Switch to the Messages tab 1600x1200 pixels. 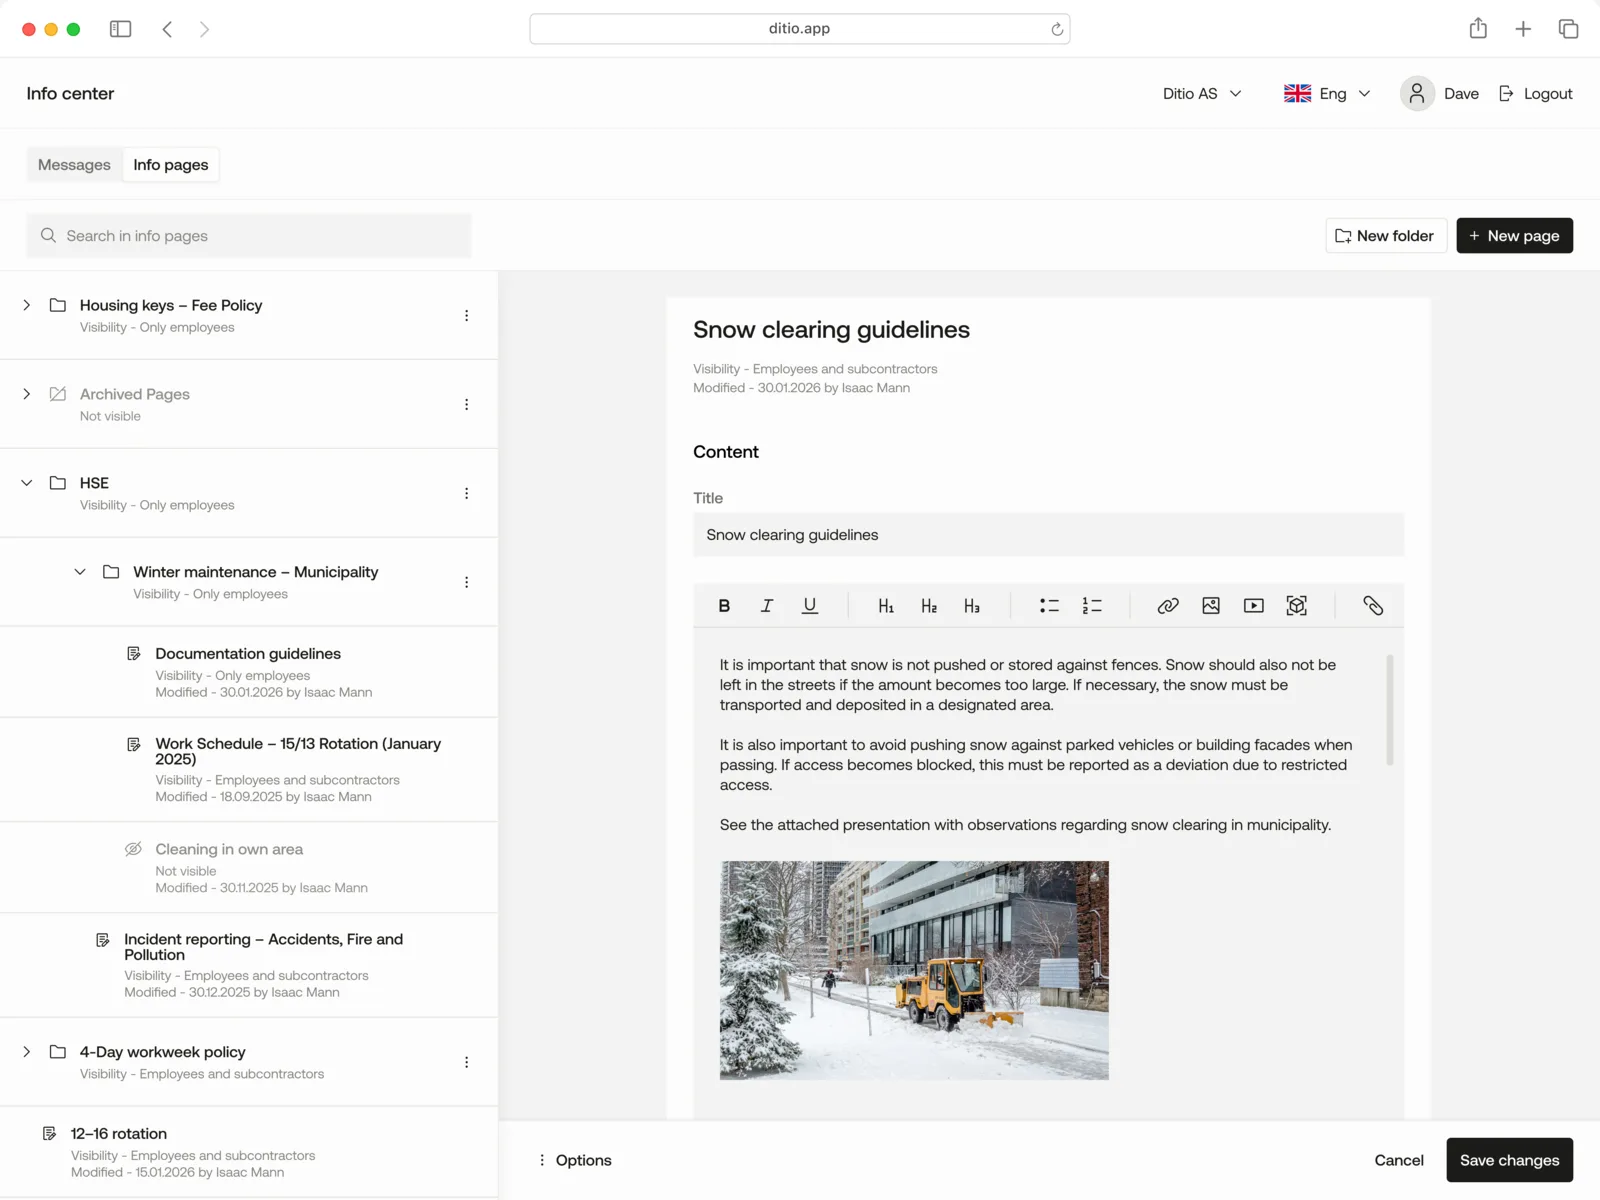click(x=74, y=164)
